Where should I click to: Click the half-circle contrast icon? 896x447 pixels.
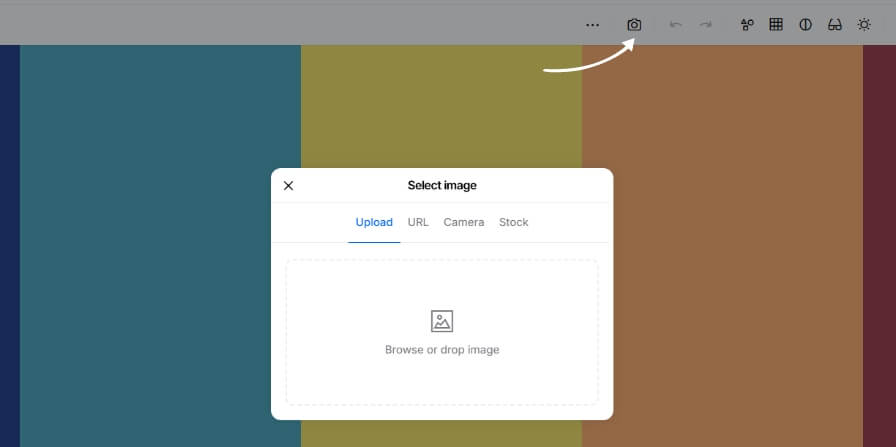point(805,25)
